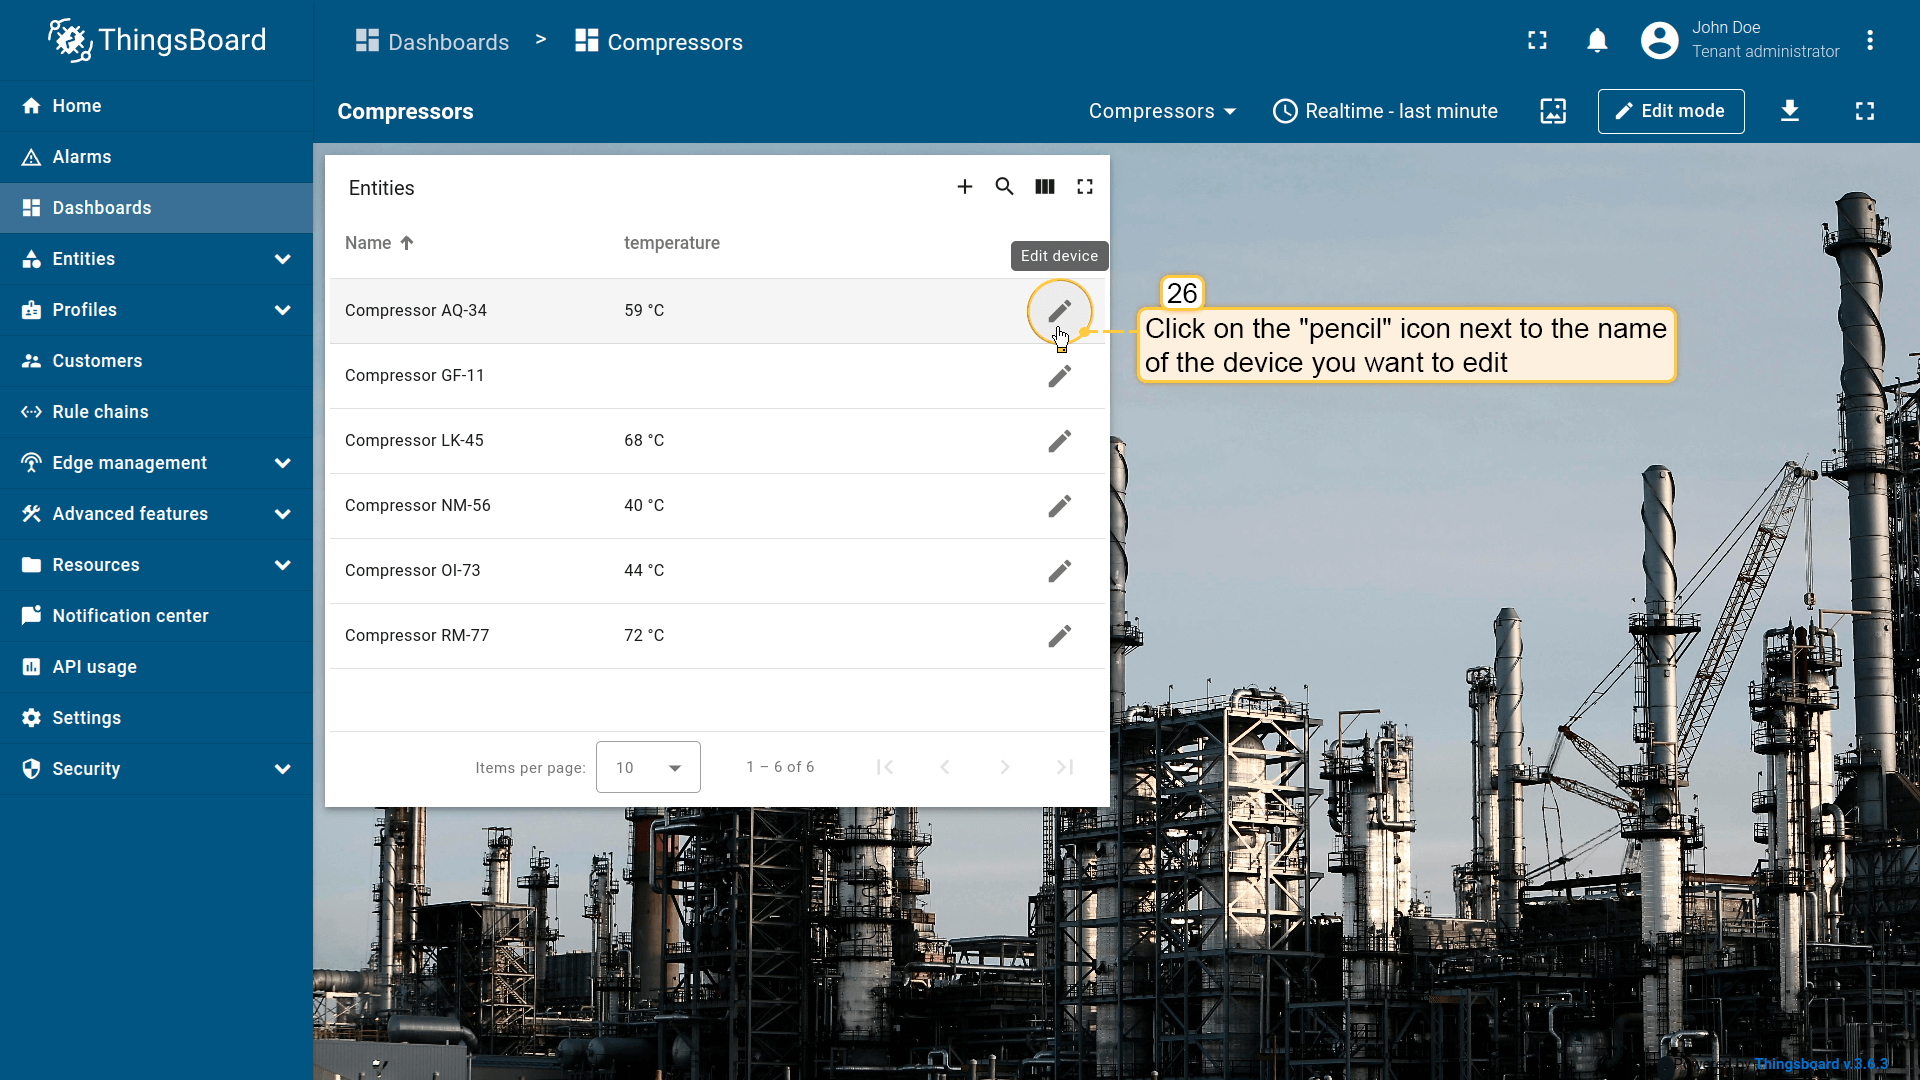This screenshot has height=1080, width=1920.
Task: Open Rule chains from sidebar
Action: coord(100,412)
